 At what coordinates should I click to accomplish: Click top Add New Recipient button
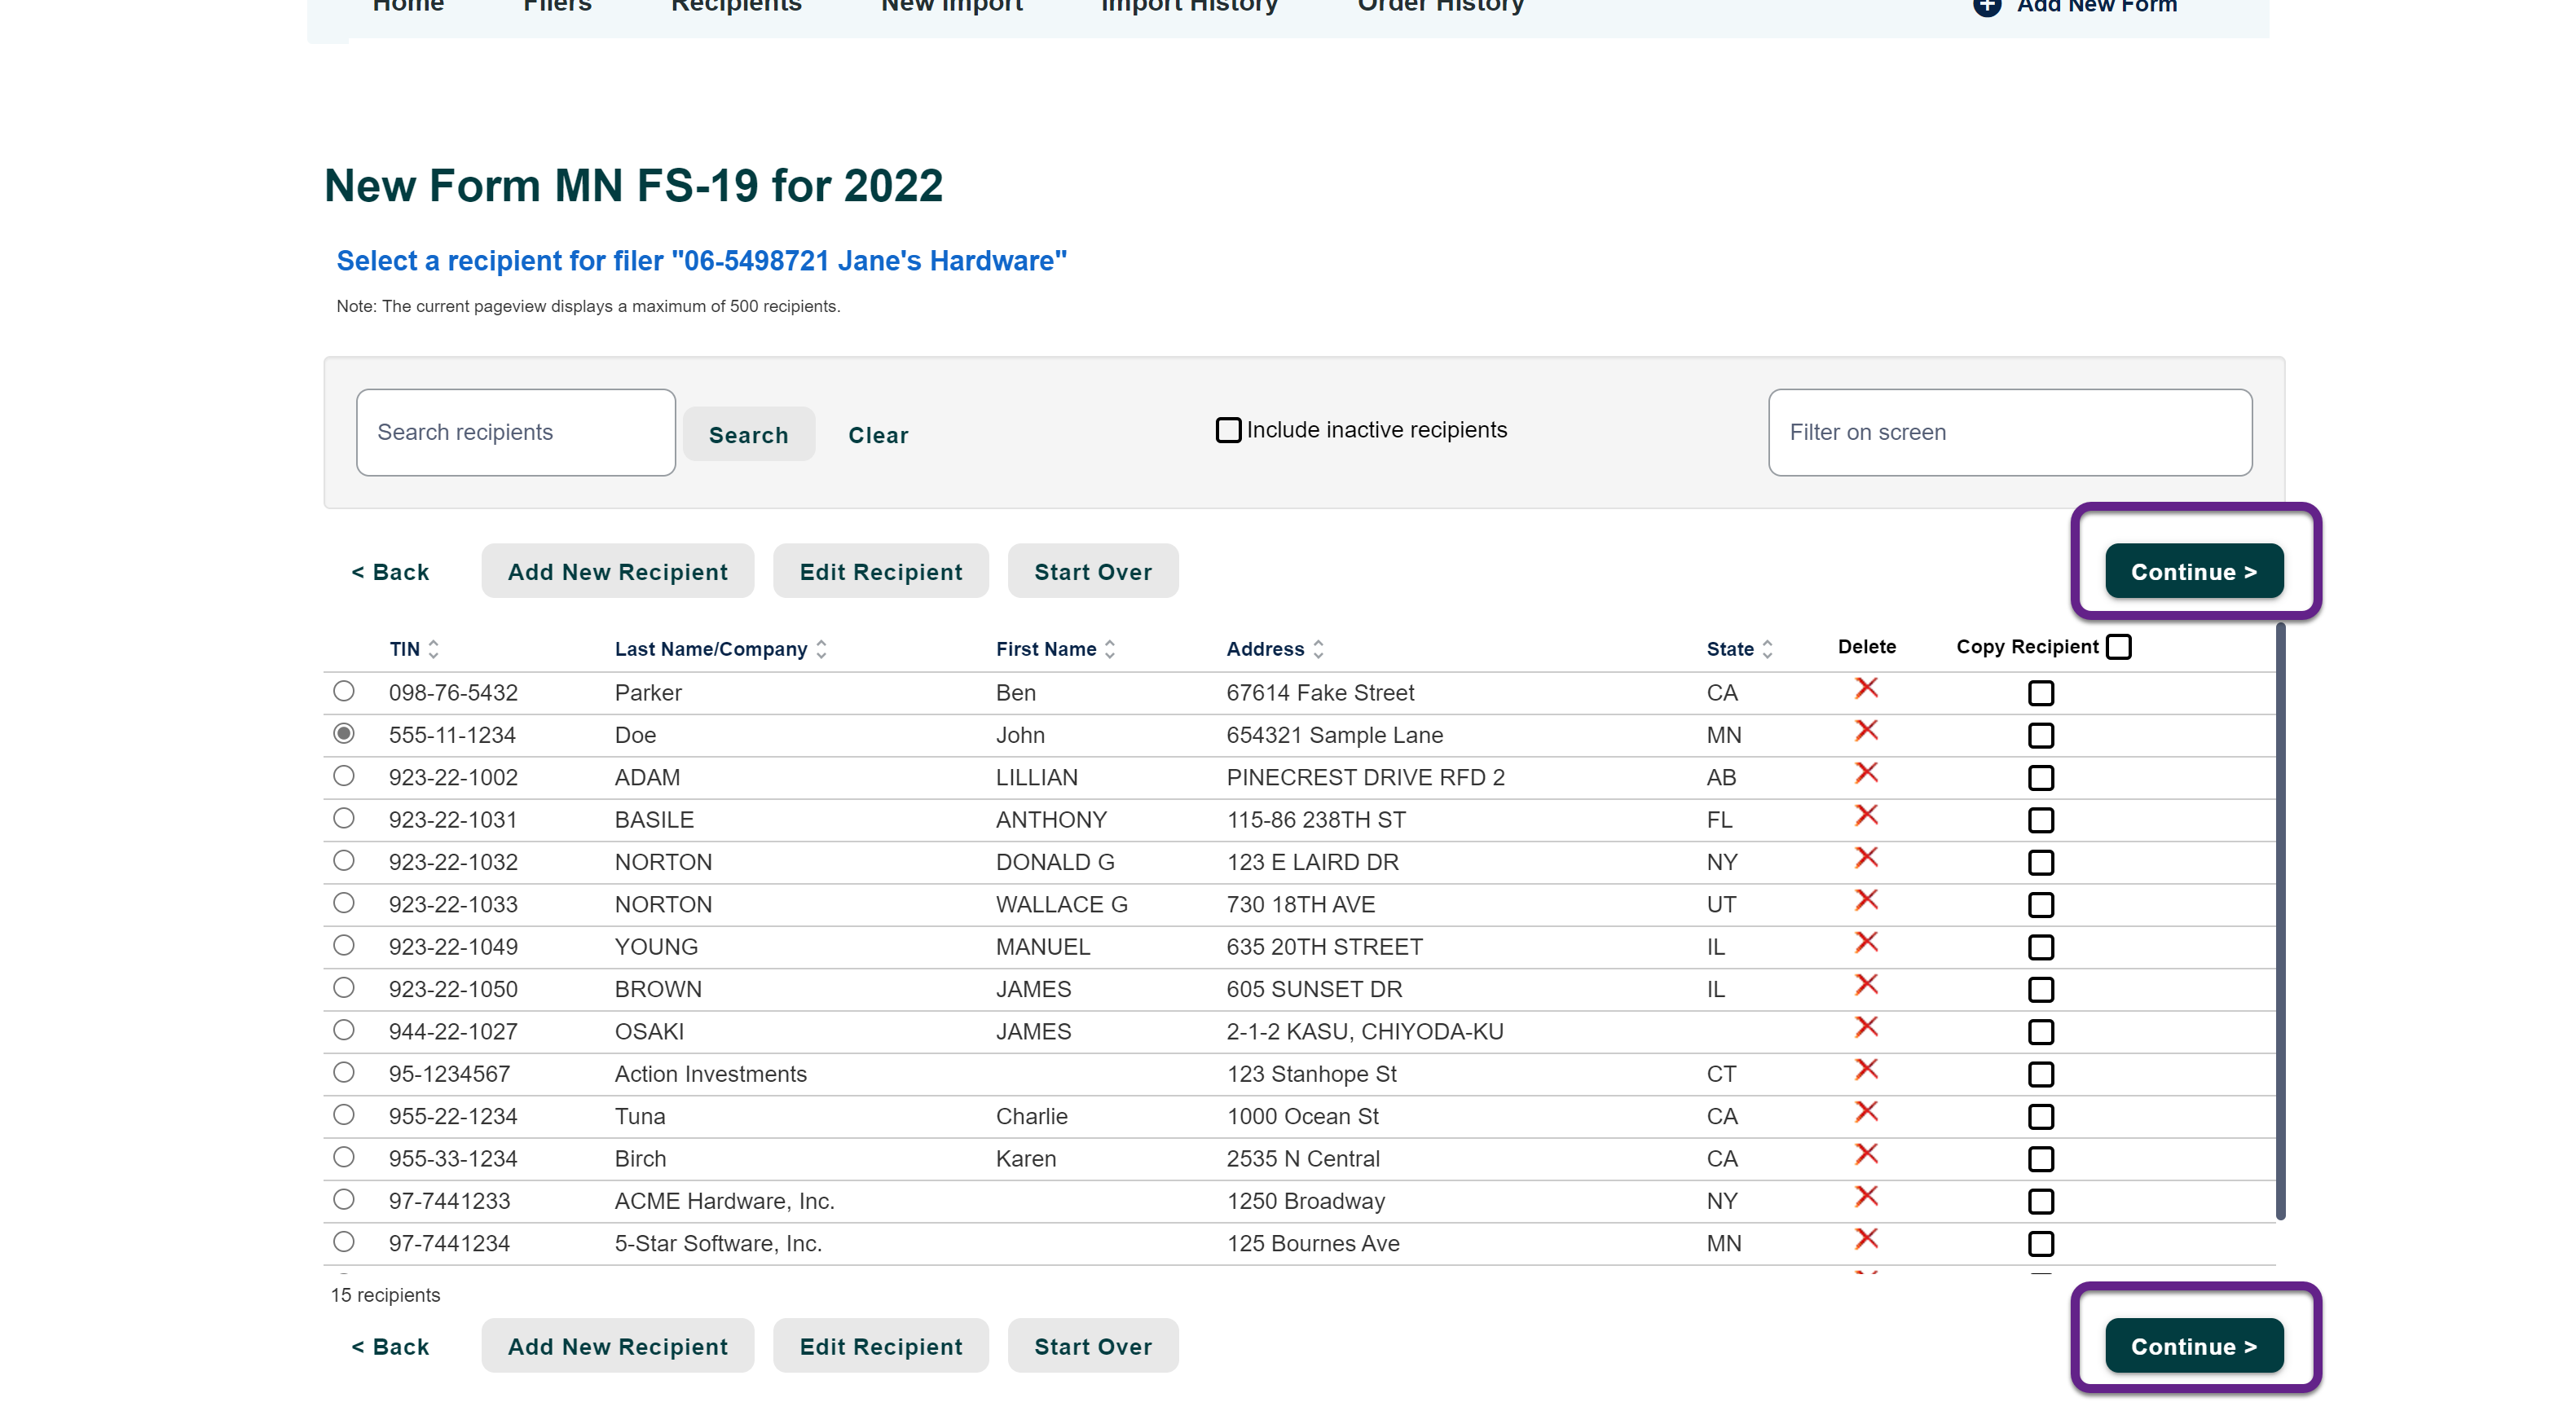click(x=617, y=572)
